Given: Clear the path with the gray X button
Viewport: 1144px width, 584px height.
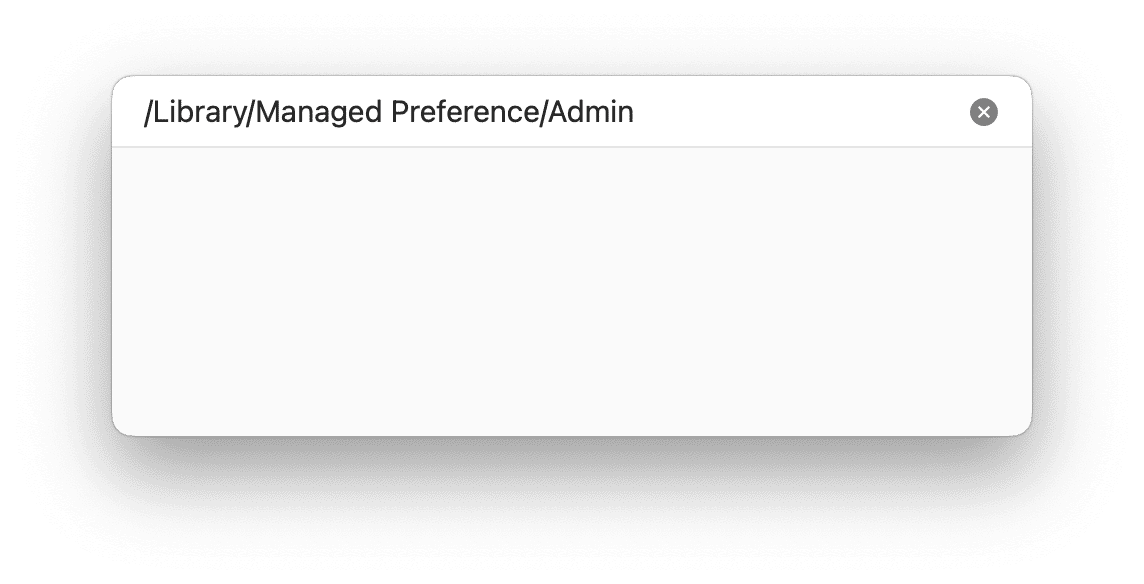Looking at the screenshot, I should 983,112.
